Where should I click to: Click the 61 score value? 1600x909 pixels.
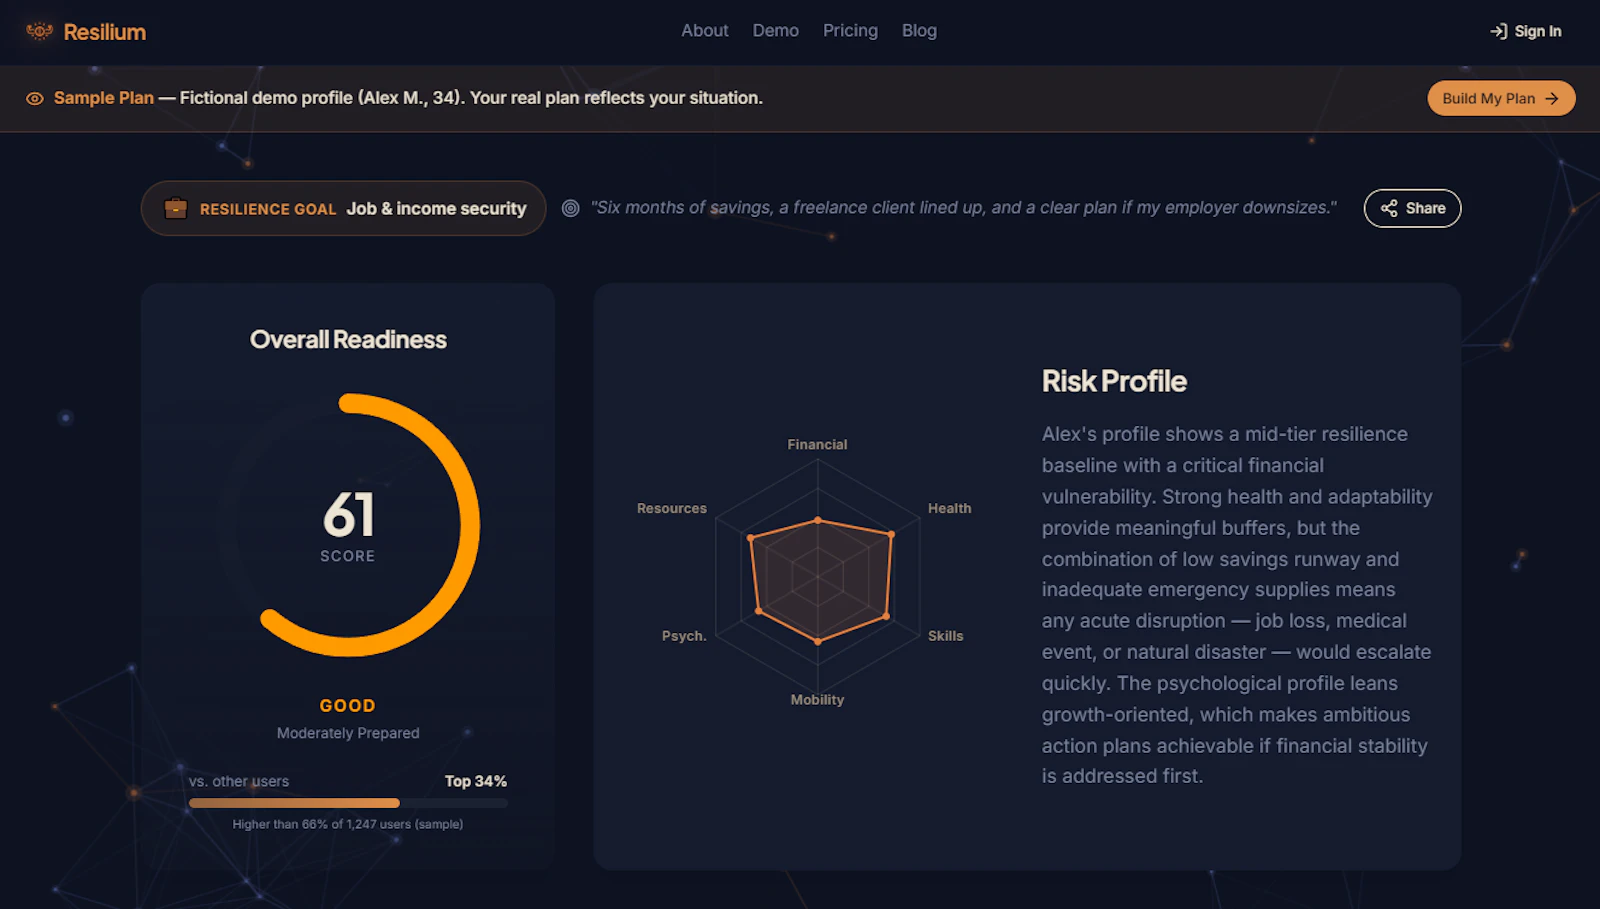tap(349, 514)
